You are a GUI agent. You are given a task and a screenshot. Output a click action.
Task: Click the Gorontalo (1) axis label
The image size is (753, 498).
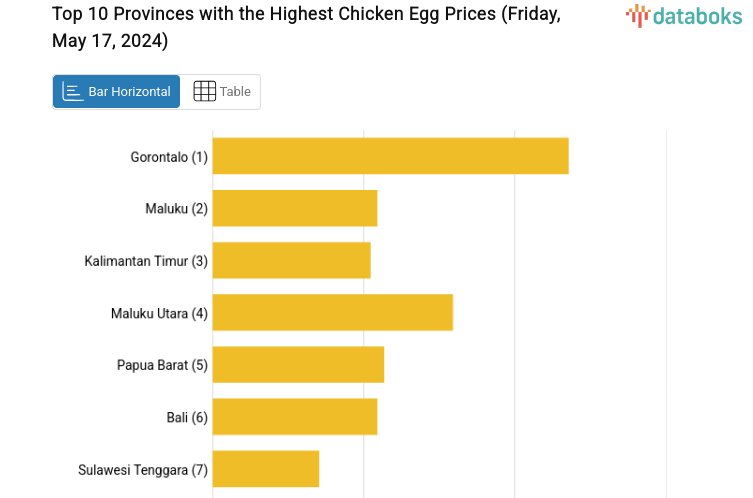(x=169, y=157)
